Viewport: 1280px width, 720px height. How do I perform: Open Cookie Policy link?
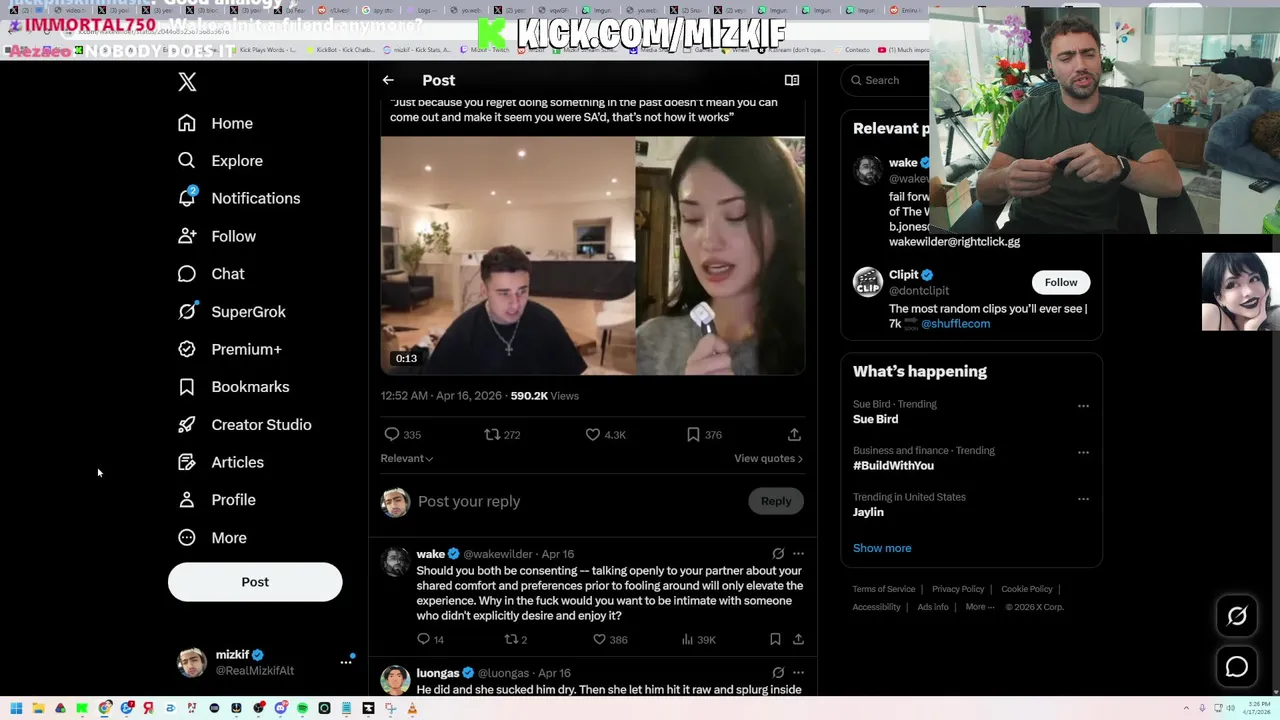[x=1027, y=589]
